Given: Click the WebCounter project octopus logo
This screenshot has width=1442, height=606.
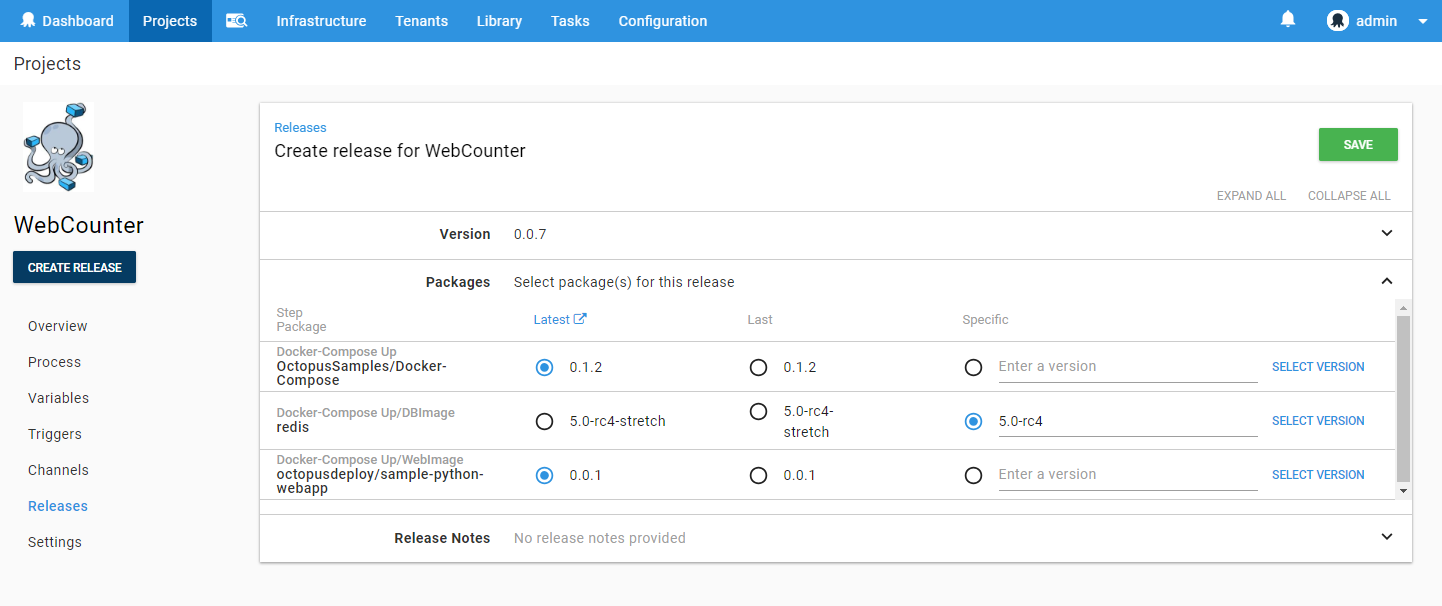Looking at the screenshot, I should [58, 146].
